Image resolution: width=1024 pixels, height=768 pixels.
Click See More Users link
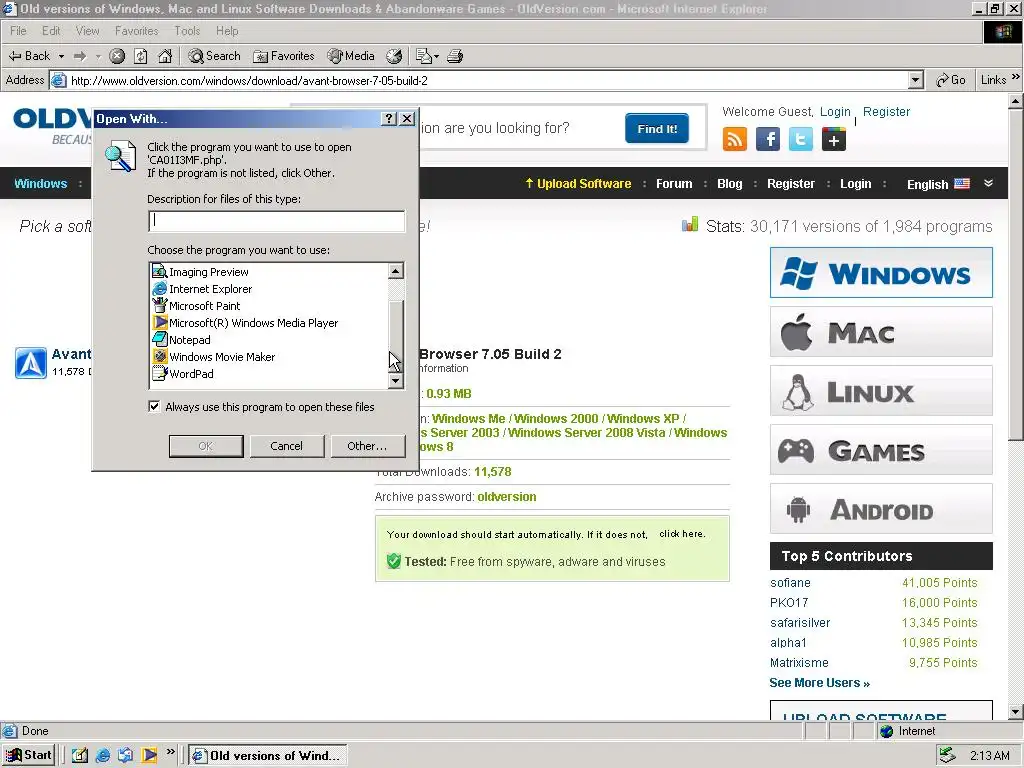[x=820, y=682]
